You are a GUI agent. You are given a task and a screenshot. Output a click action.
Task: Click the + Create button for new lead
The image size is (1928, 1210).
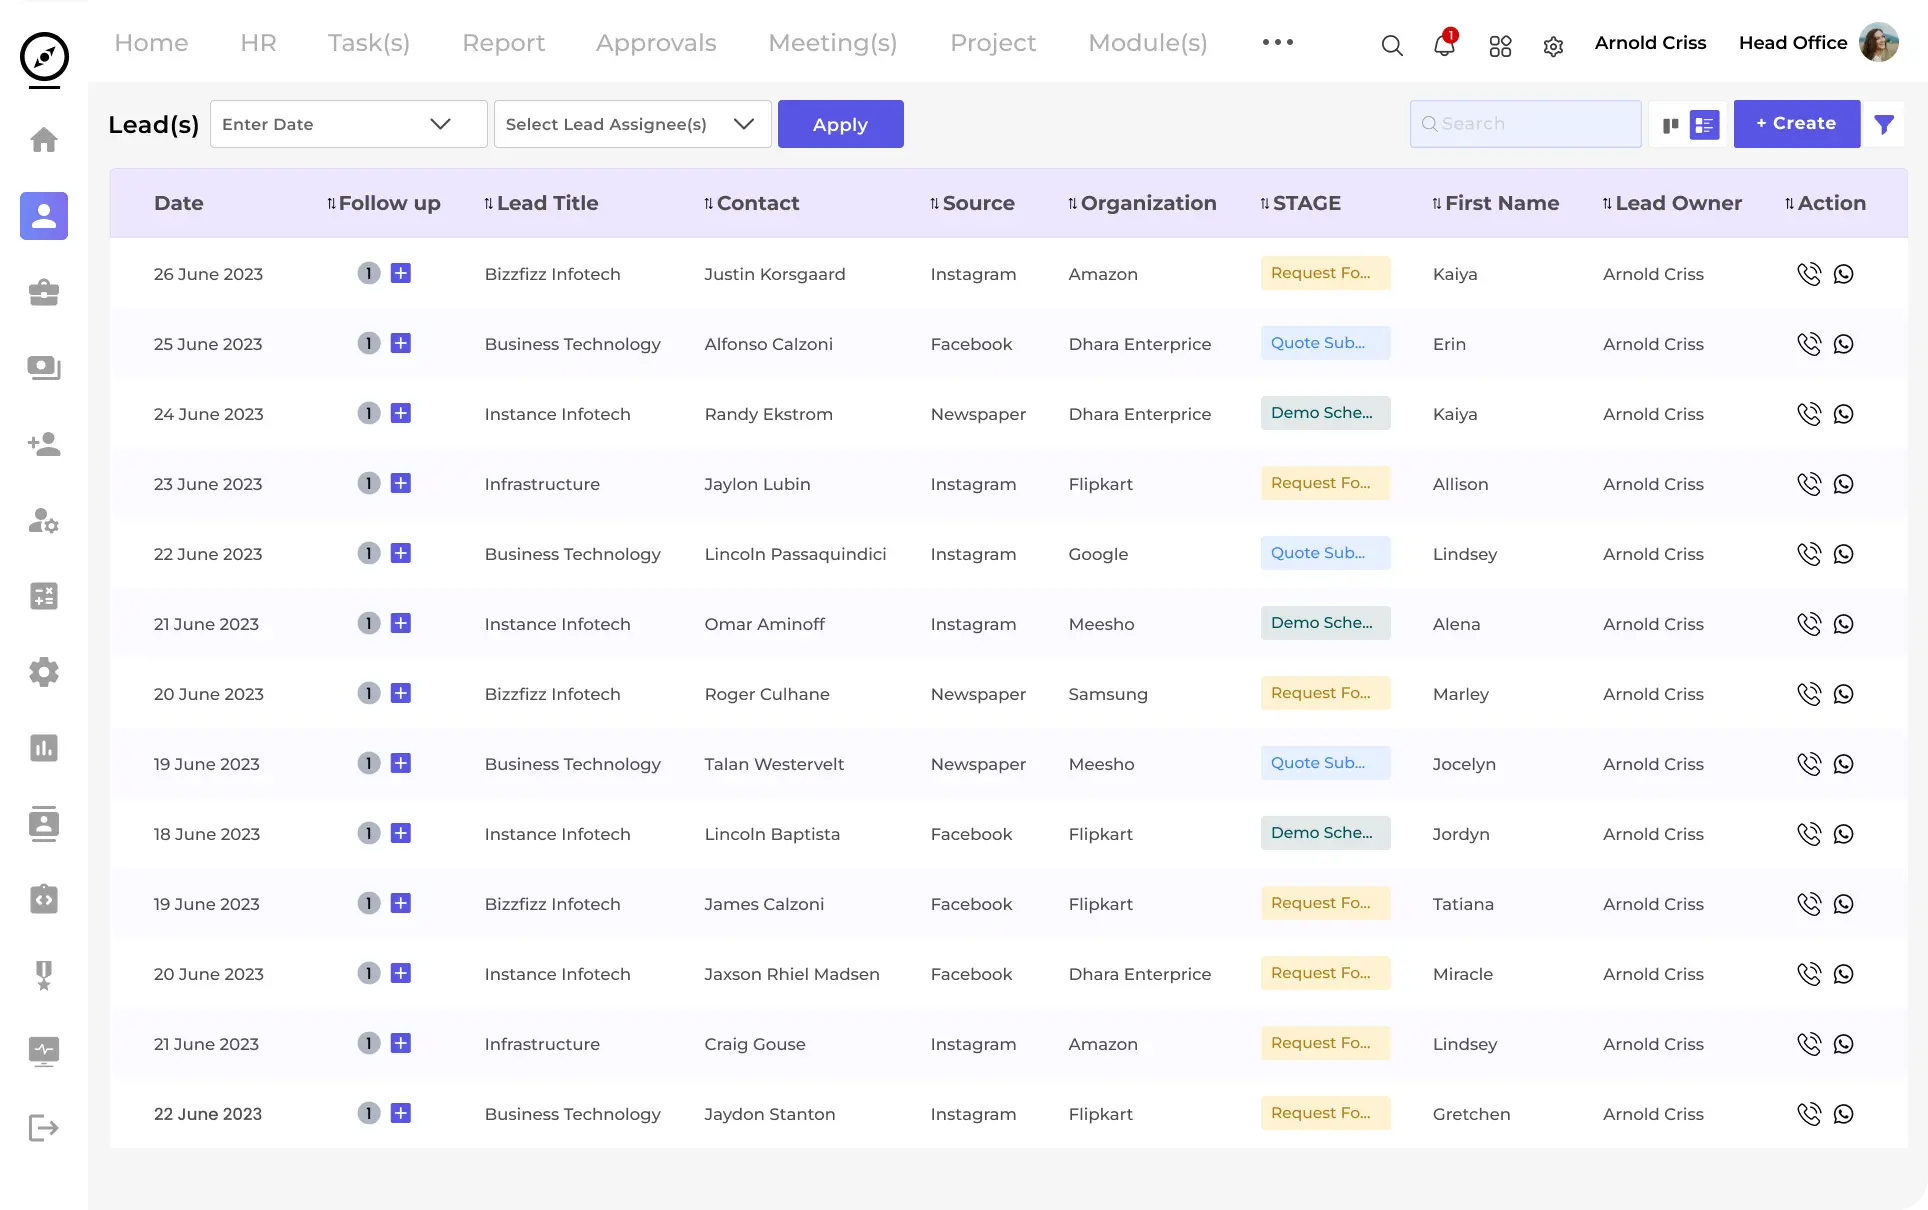1797,123
